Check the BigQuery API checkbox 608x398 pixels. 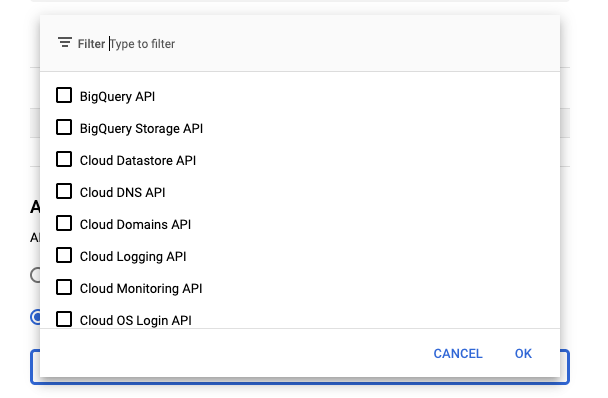[64, 95]
